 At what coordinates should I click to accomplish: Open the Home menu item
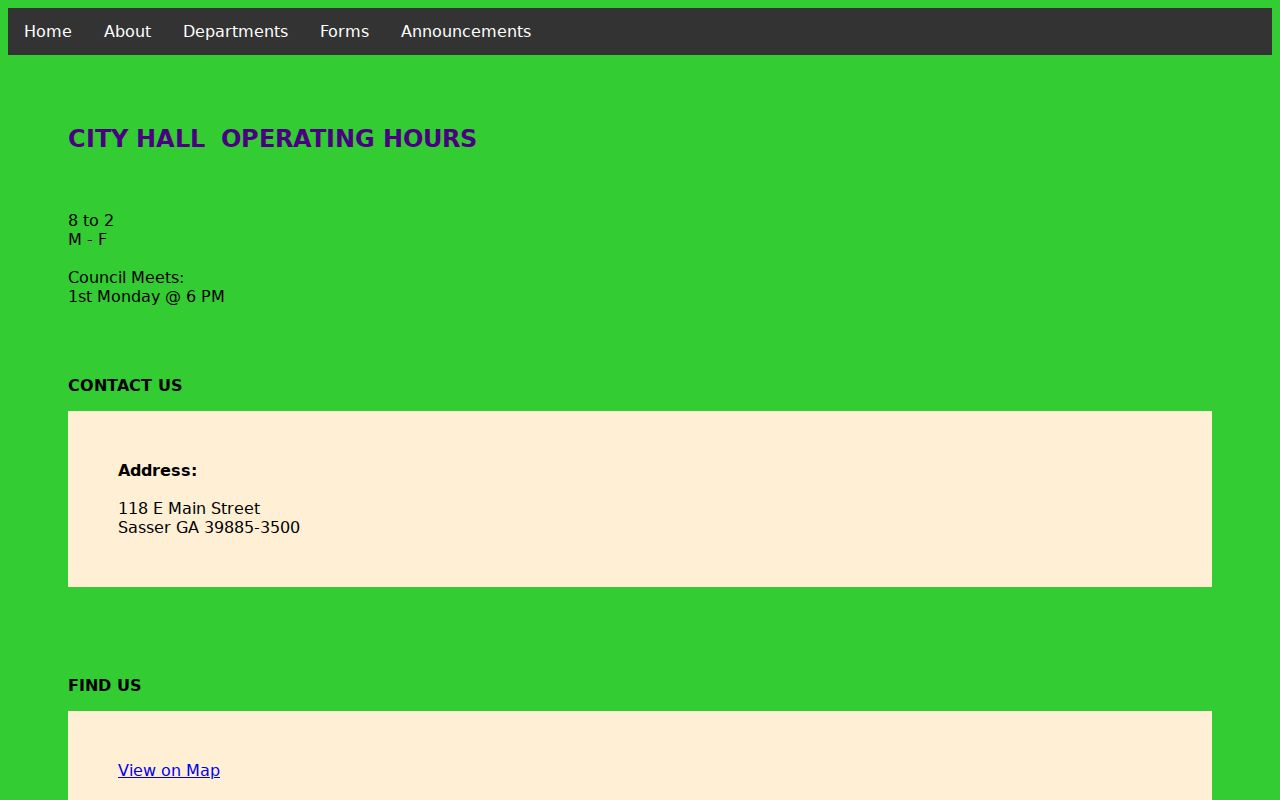48,32
